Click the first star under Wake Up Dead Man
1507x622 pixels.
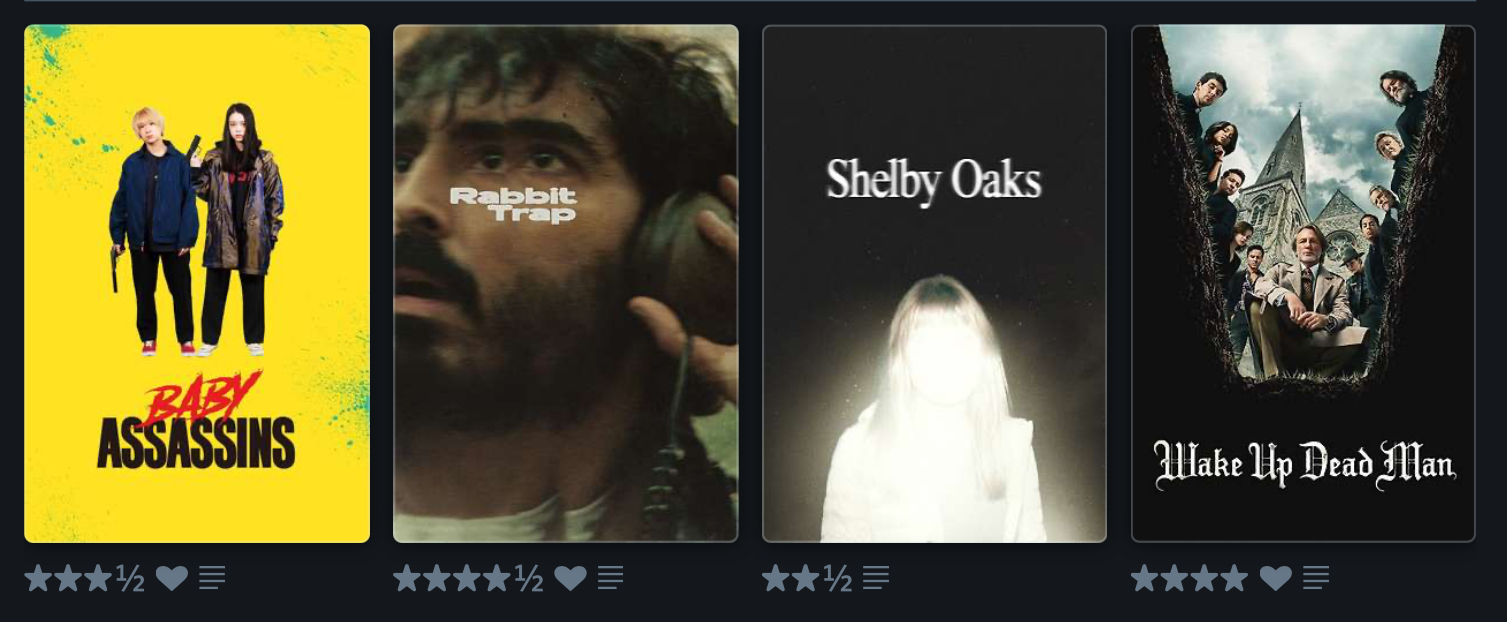click(x=1145, y=577)
